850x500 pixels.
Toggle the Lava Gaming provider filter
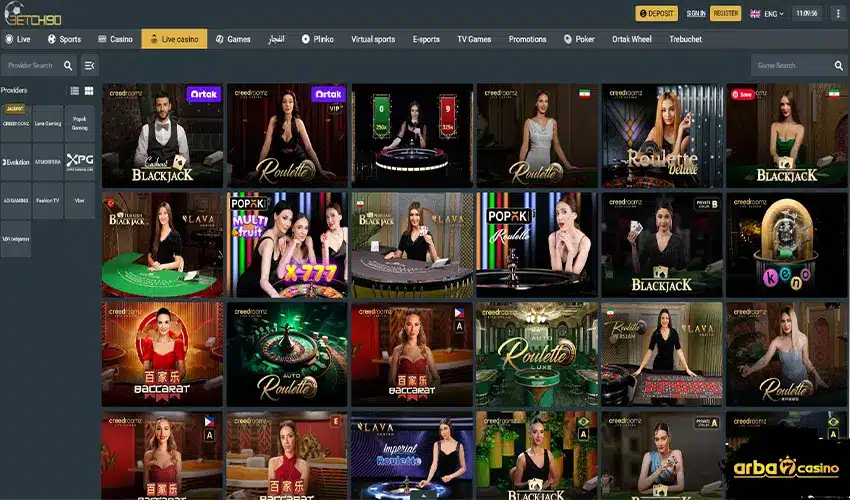pos(47,123)
